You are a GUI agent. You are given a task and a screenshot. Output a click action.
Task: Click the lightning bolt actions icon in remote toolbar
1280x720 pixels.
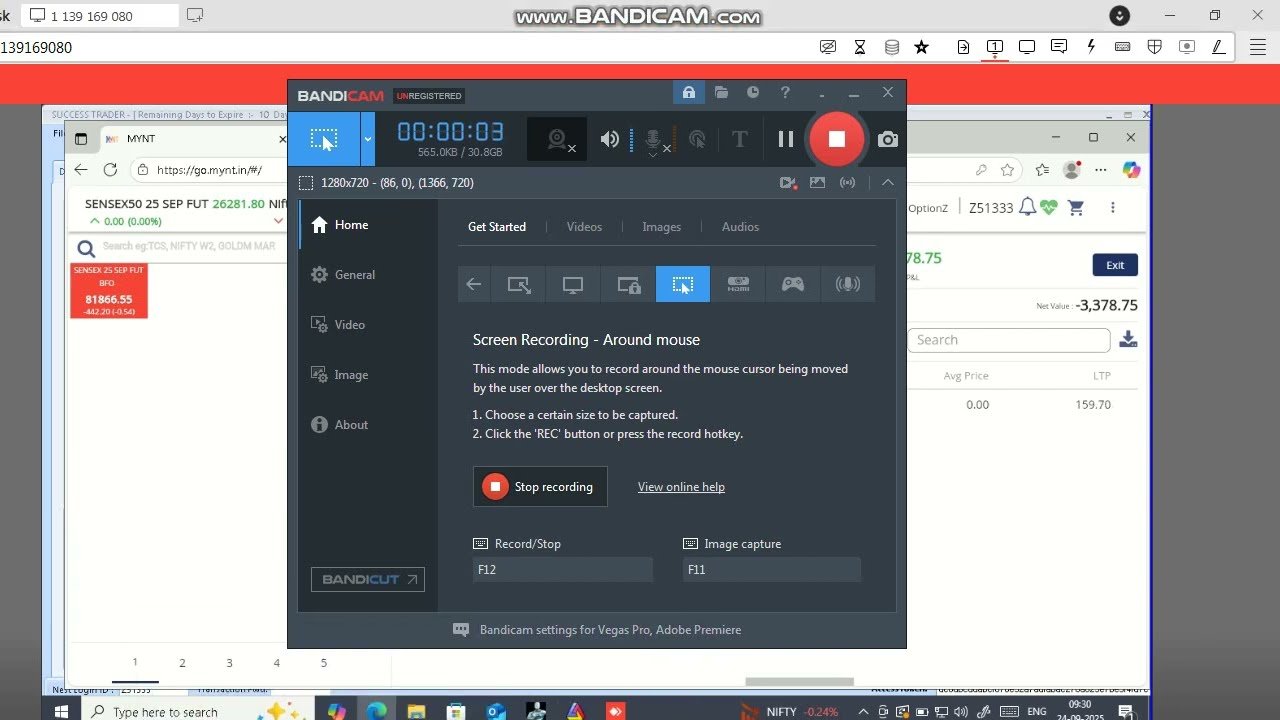1091,47
